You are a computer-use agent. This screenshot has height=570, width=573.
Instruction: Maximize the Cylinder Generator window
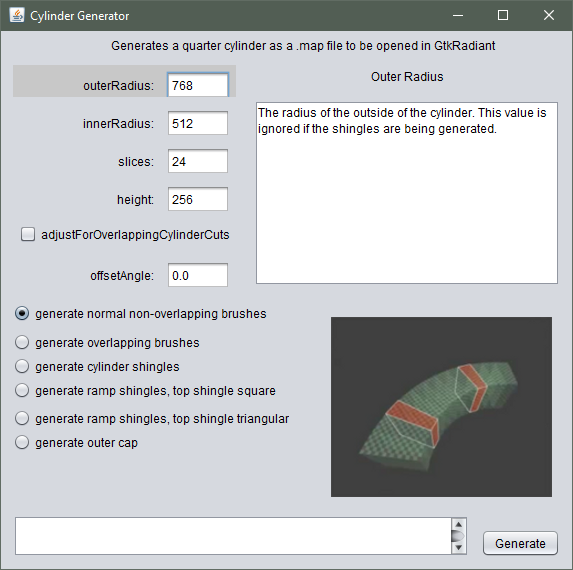coord(503,15)
